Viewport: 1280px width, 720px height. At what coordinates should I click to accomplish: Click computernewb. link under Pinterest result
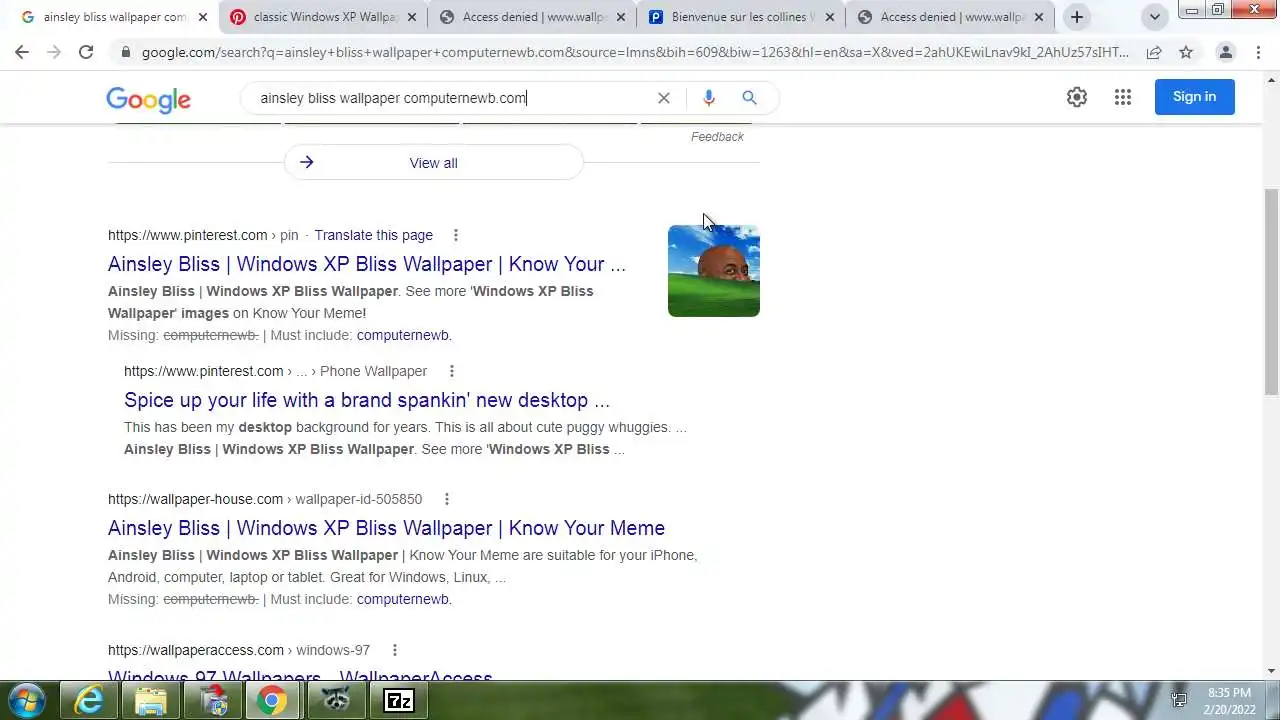[x=404, y=335]
